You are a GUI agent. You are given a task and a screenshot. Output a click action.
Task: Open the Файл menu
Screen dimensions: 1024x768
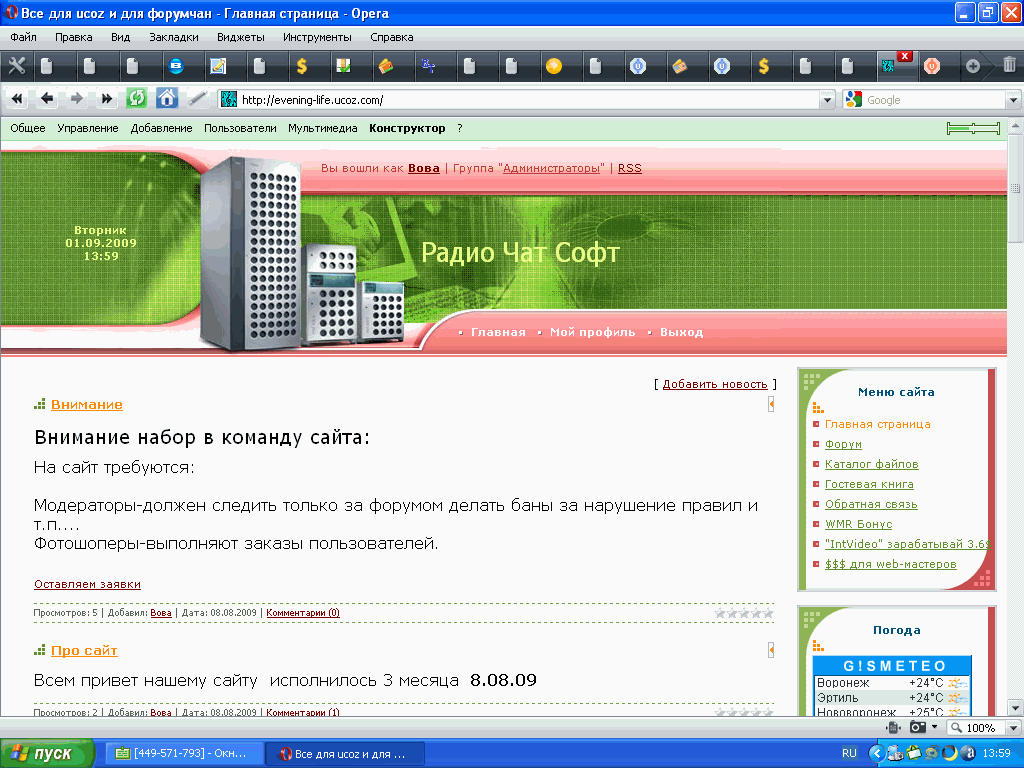(24, 37)
